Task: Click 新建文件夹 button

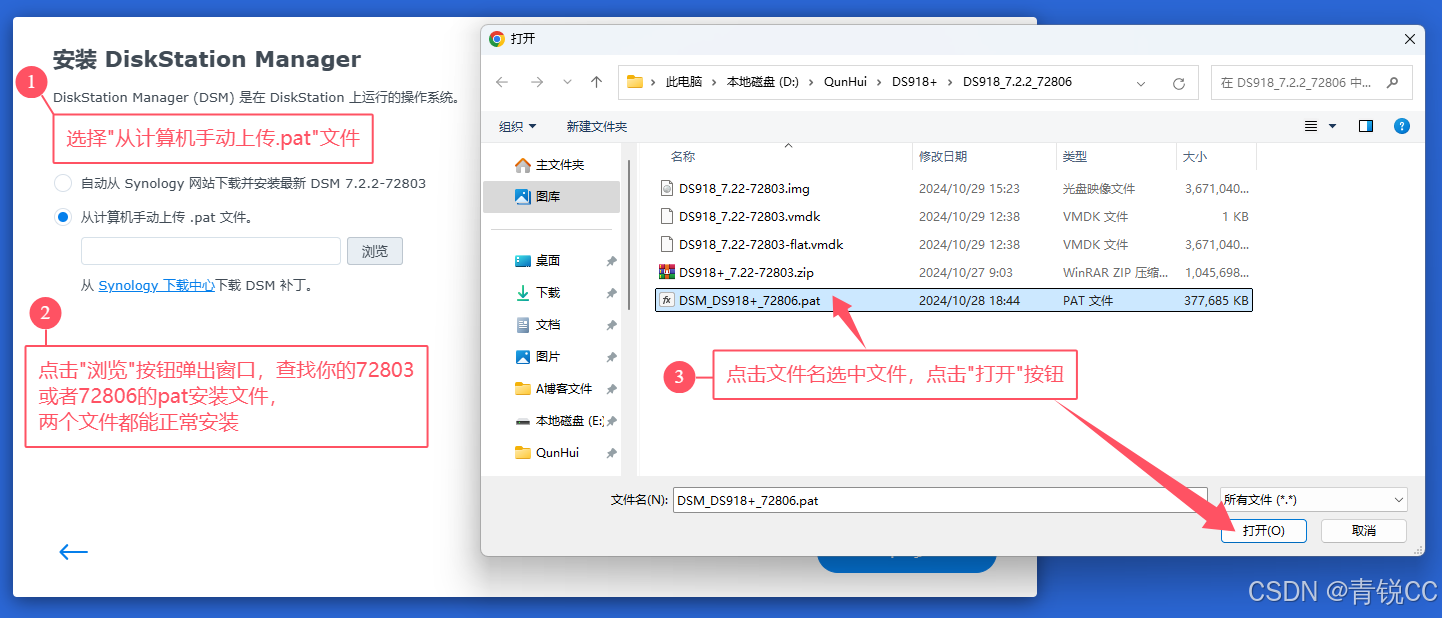Action: (596, 126)
